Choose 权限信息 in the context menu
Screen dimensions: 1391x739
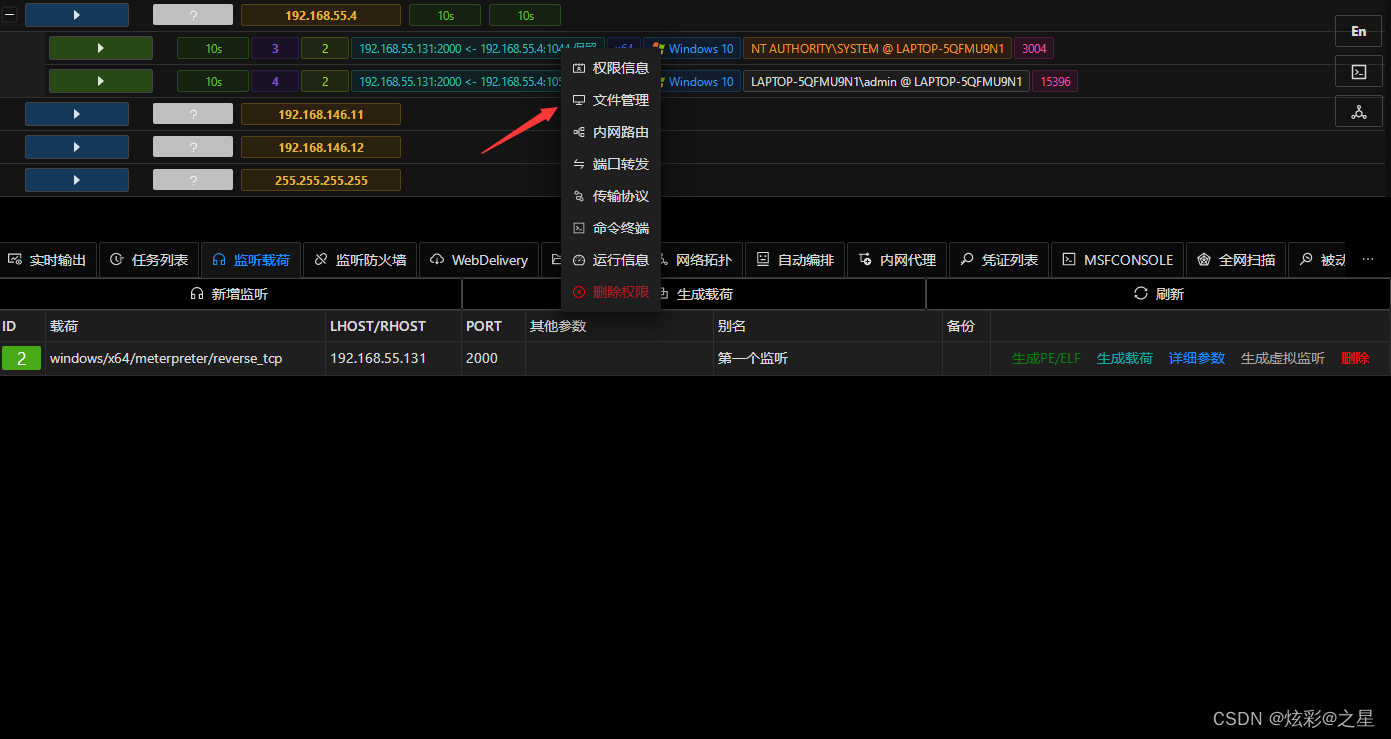[x=611, y=68]
